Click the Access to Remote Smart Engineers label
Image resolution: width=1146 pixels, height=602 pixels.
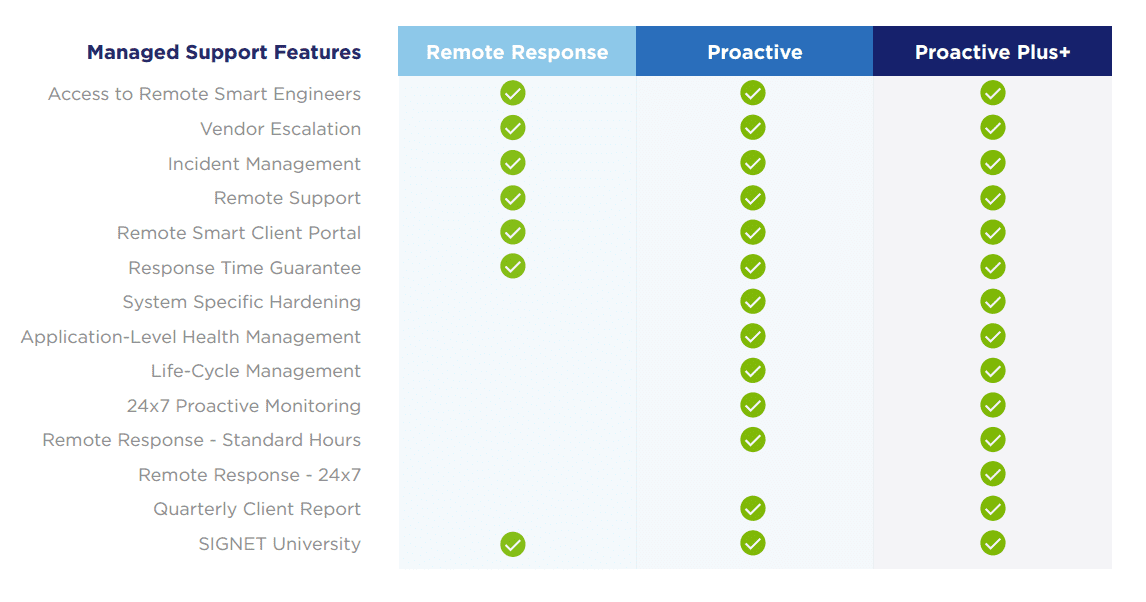coord(205,94)
